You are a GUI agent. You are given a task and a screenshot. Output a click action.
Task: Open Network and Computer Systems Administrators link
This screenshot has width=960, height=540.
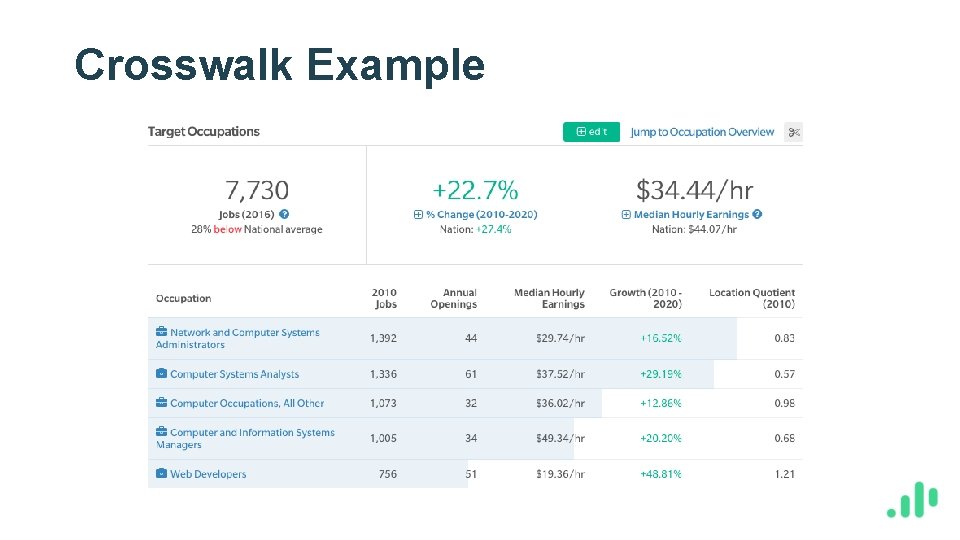[238, 338]
